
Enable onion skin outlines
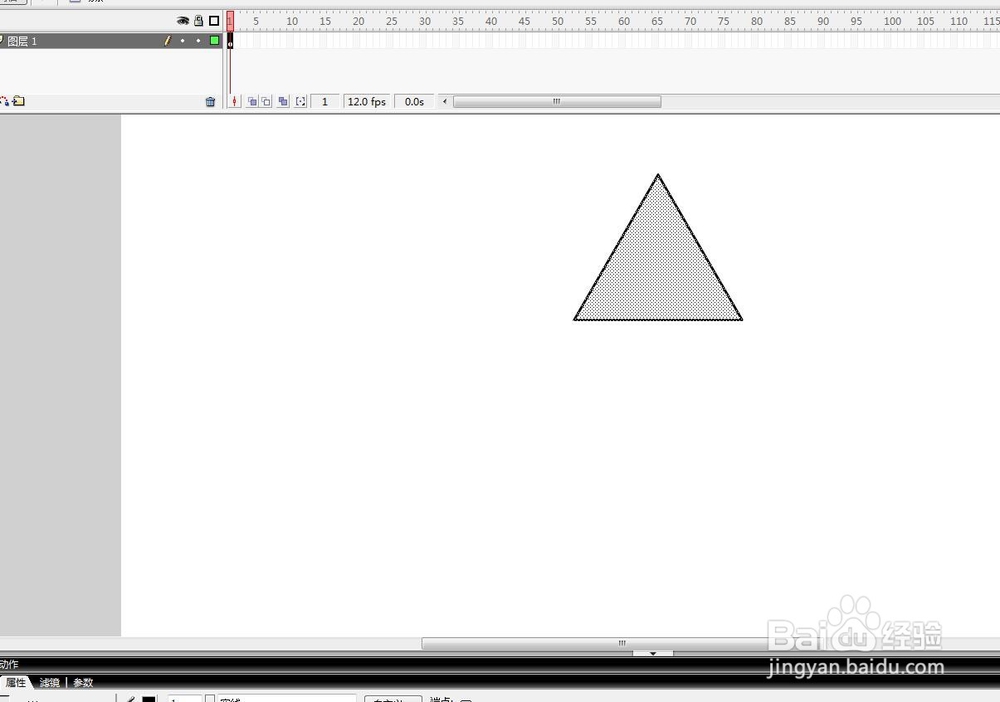pyautogui.click(x=266, y=101)
